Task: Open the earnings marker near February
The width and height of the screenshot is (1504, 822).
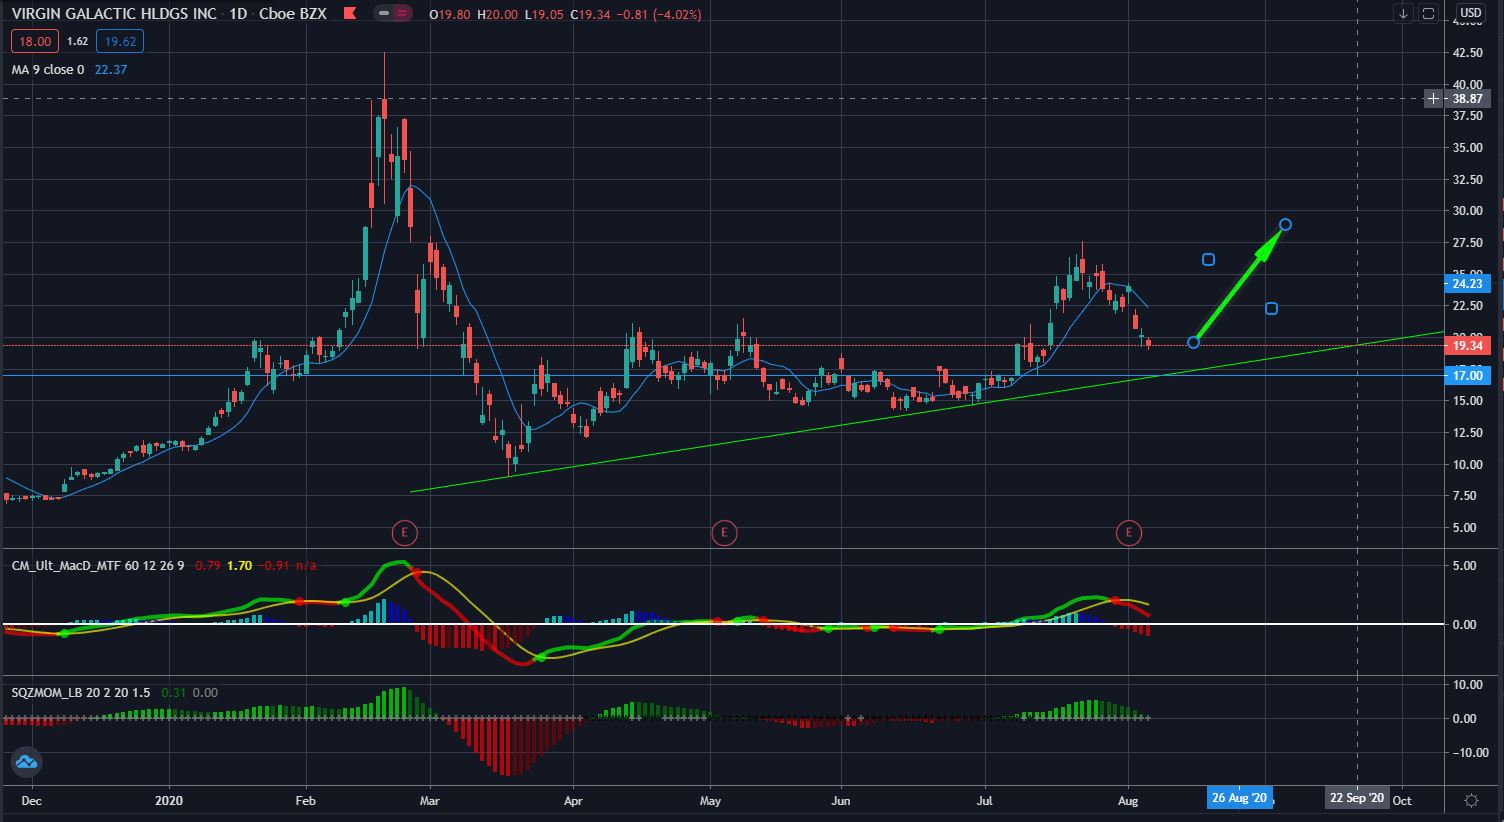Action: [x=404, y=533]
